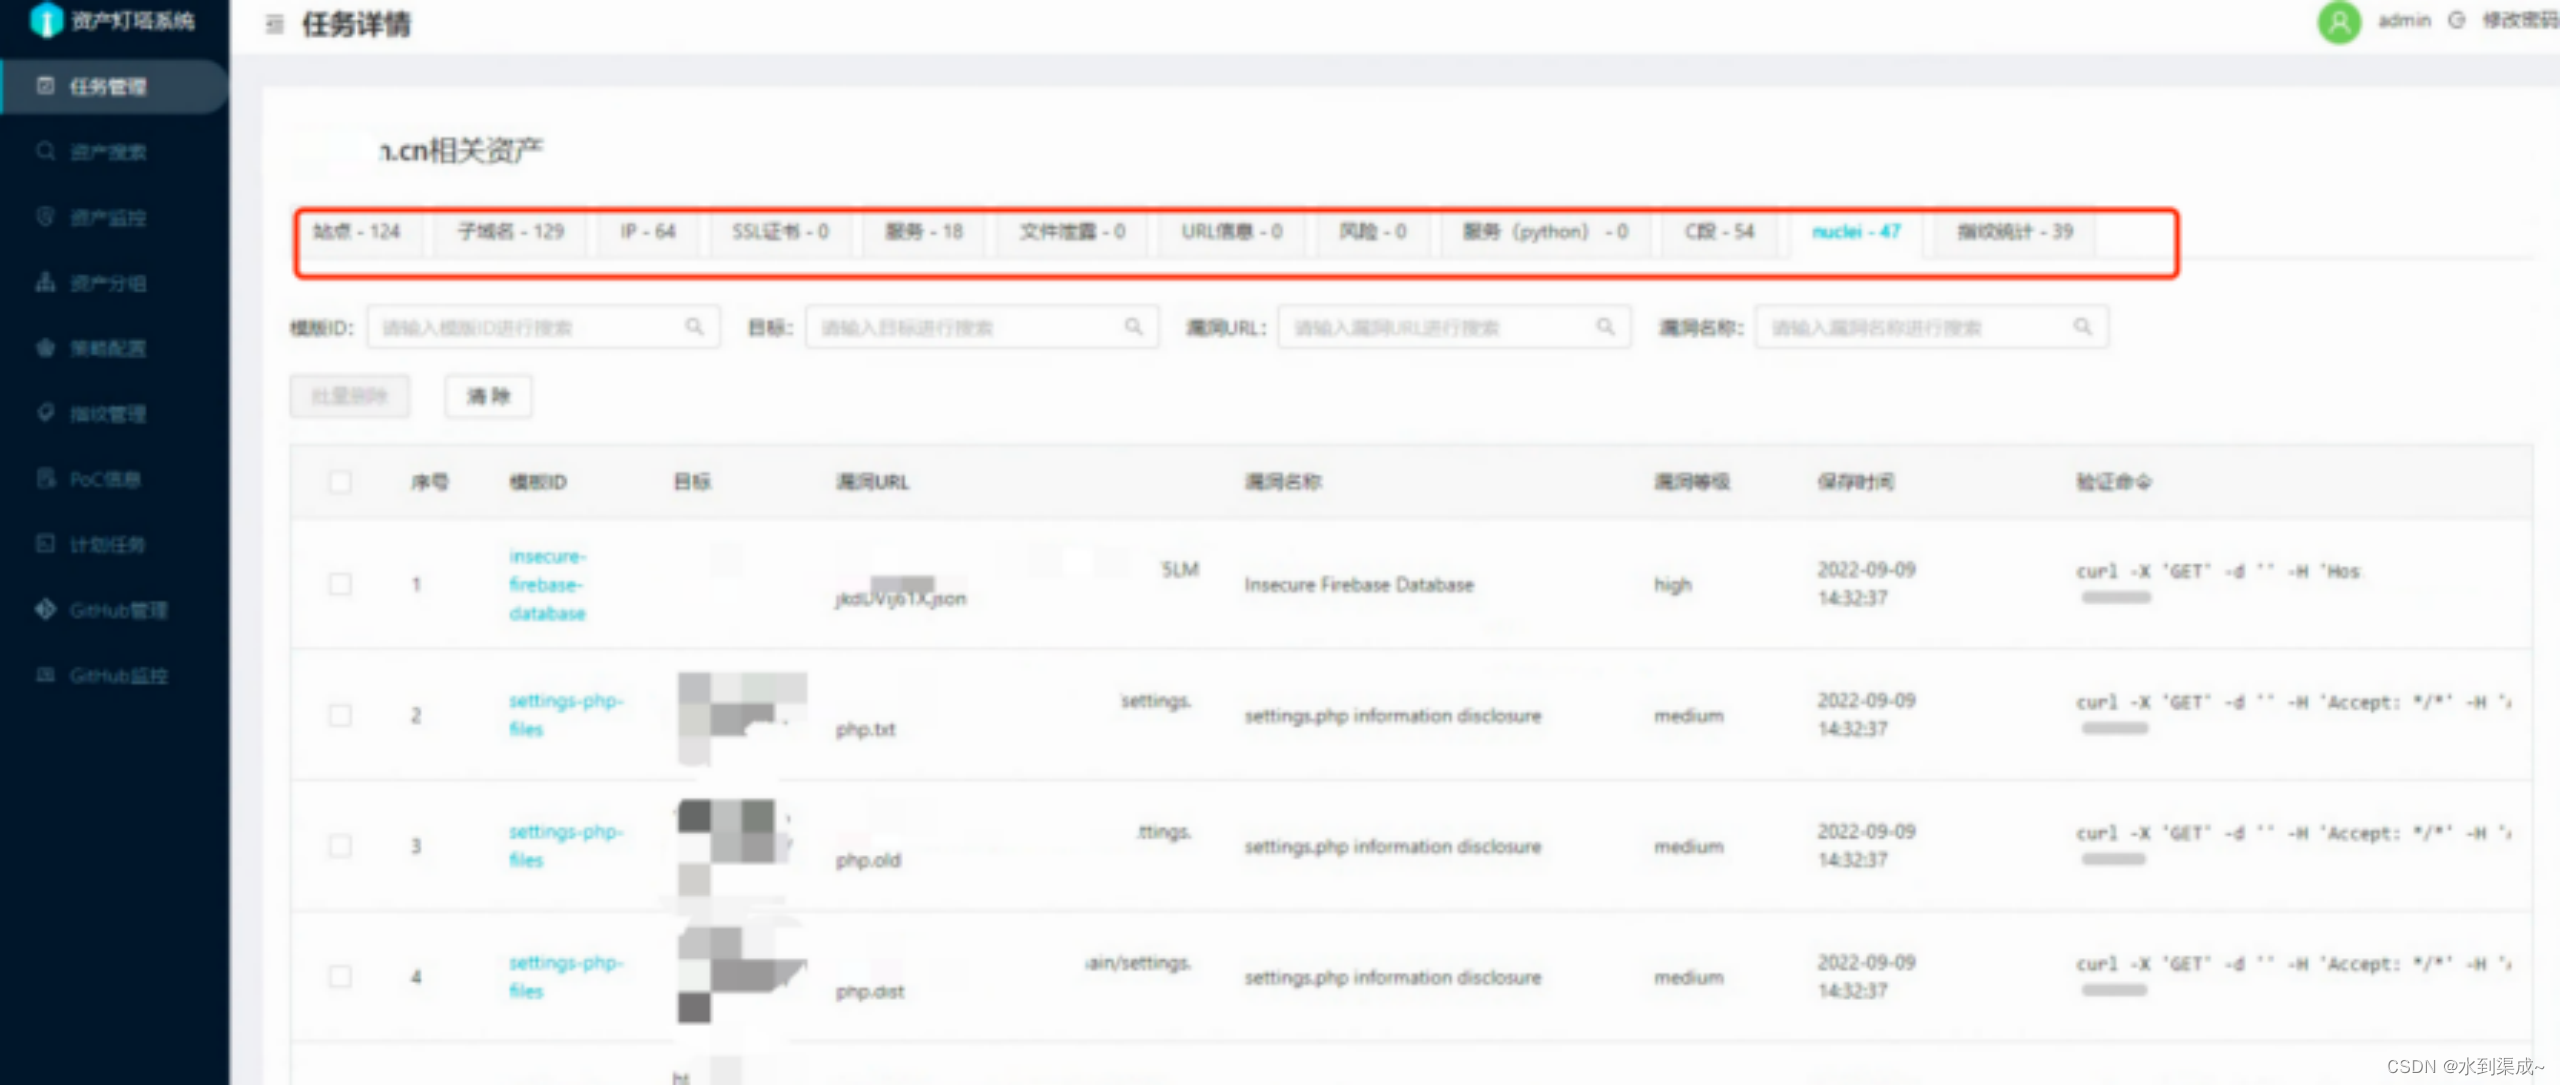Switch to the URL信息 - 0 tab
The width and height of the screenshot is (2560, 1085).
pos(1232,232)
